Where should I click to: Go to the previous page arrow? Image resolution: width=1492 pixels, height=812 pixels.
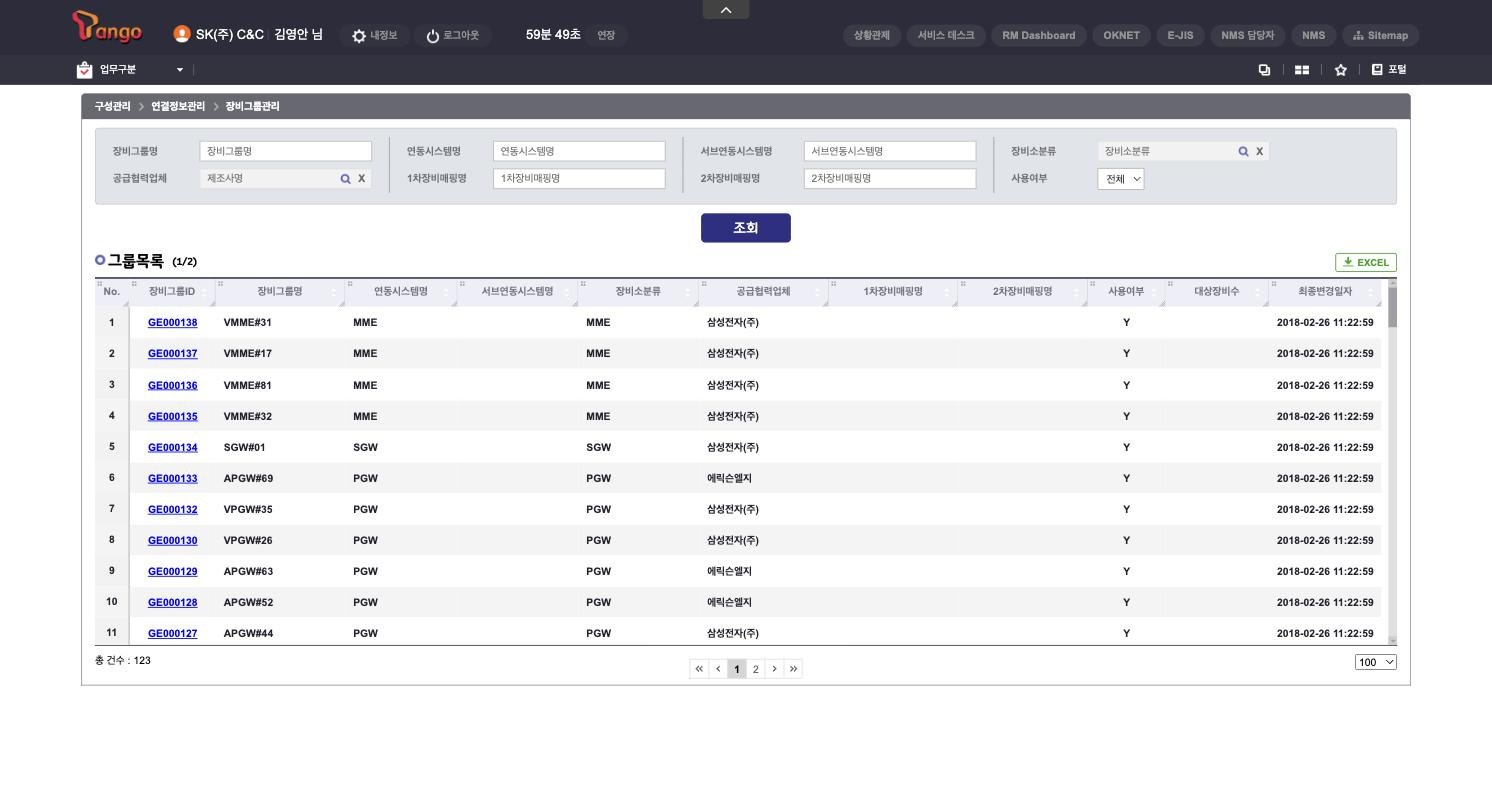pyautogui.click(x=718, y=669)
